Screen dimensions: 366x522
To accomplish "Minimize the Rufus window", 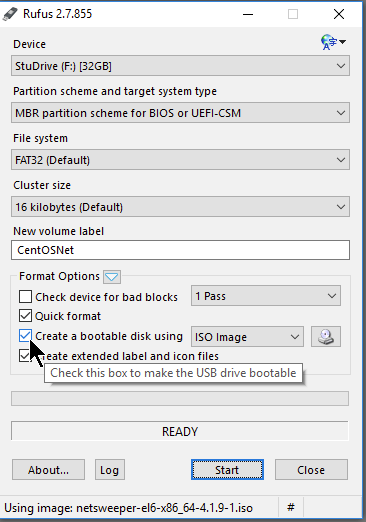I will [x=248, y=14].
